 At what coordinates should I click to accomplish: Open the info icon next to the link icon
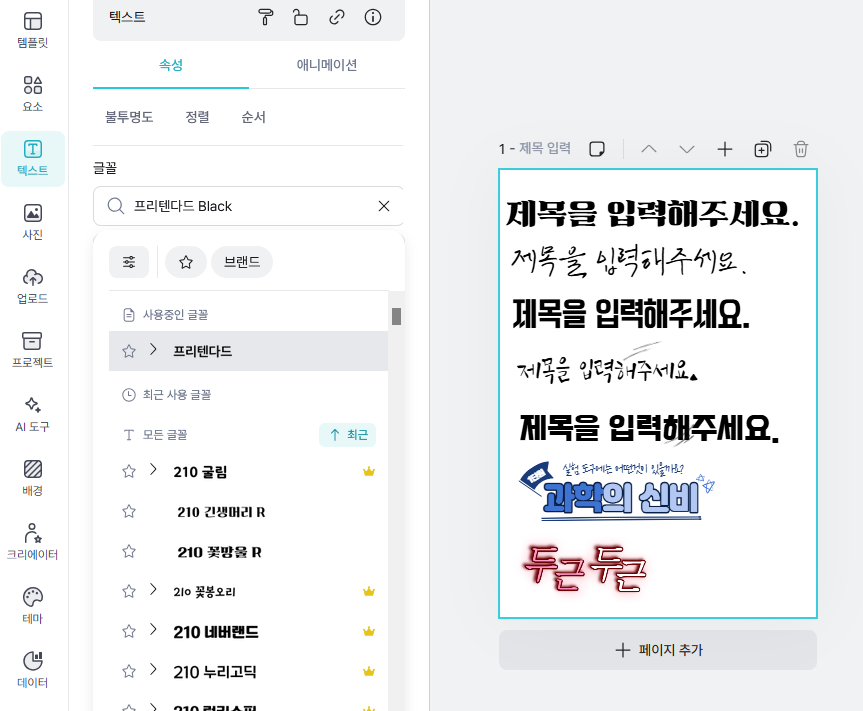tap(372, 17)
